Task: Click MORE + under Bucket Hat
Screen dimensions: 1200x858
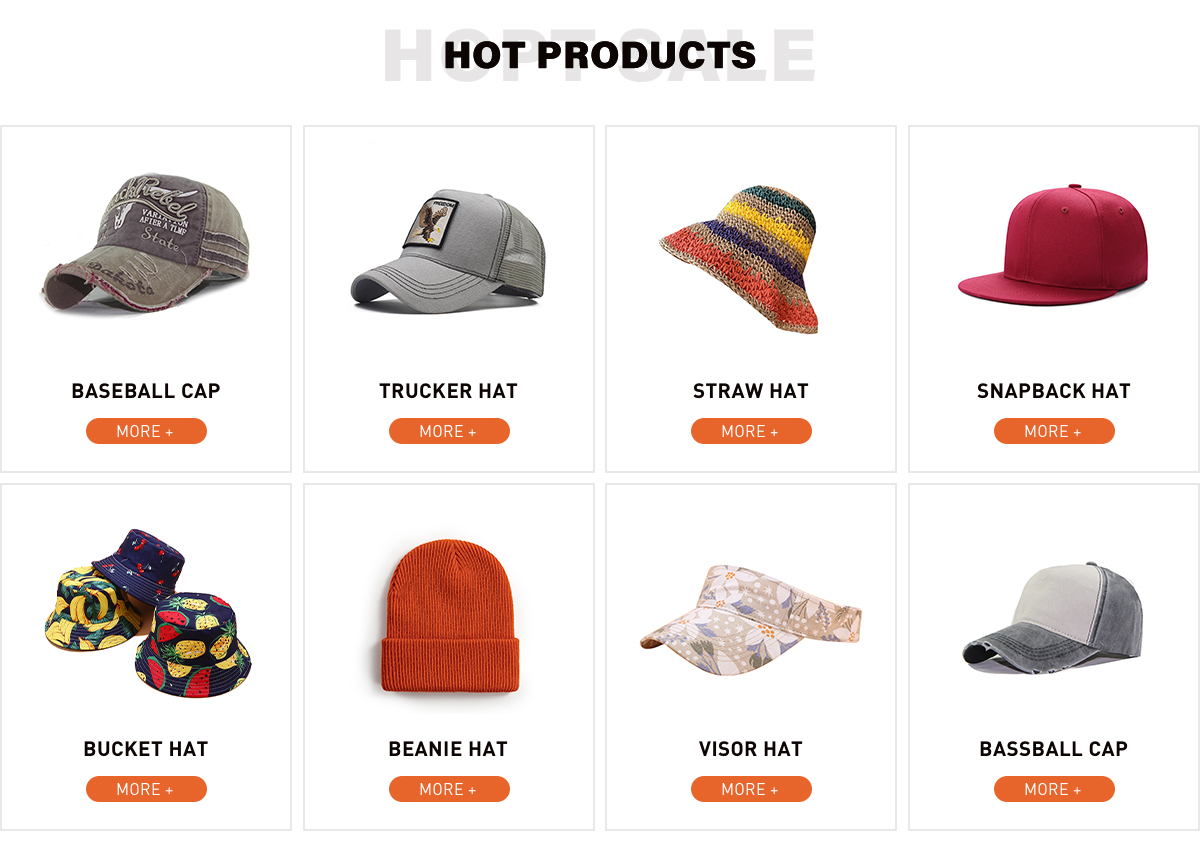Action: 146,789
